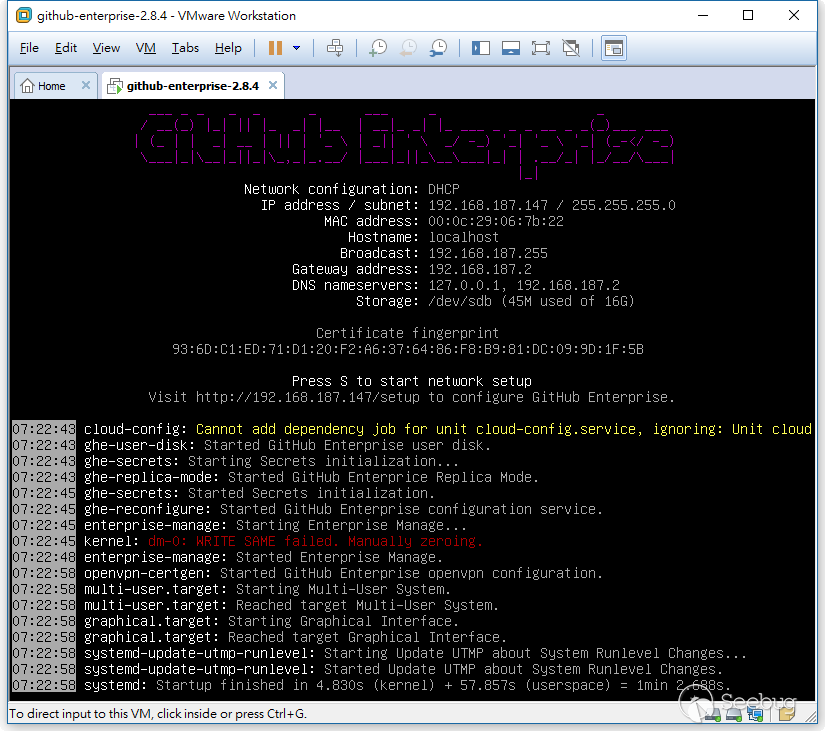Click the Pause virtual machine button
The width and height of the screenshot is (825, 731).
coord(275,48)
